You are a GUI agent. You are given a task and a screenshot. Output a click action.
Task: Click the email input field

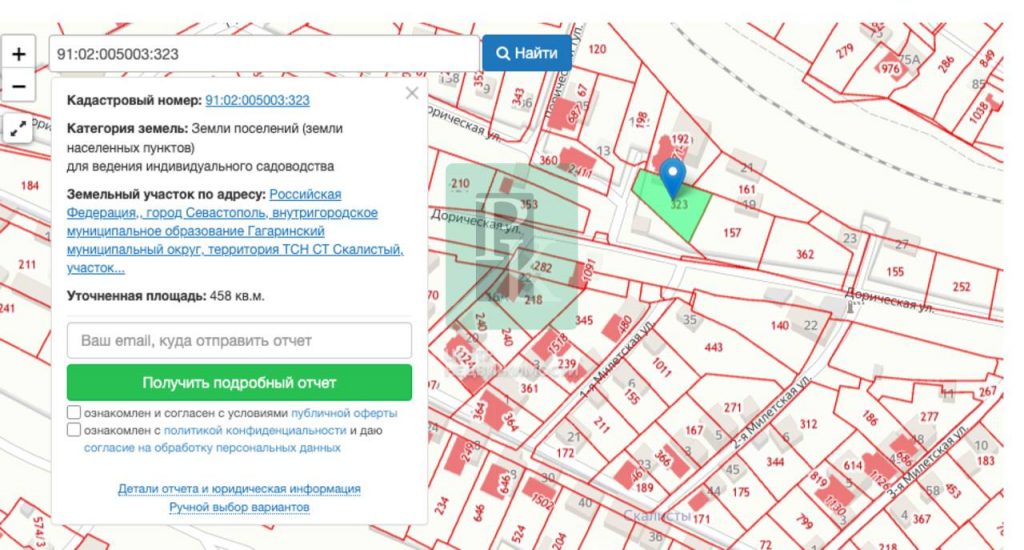tap(239, 340)
